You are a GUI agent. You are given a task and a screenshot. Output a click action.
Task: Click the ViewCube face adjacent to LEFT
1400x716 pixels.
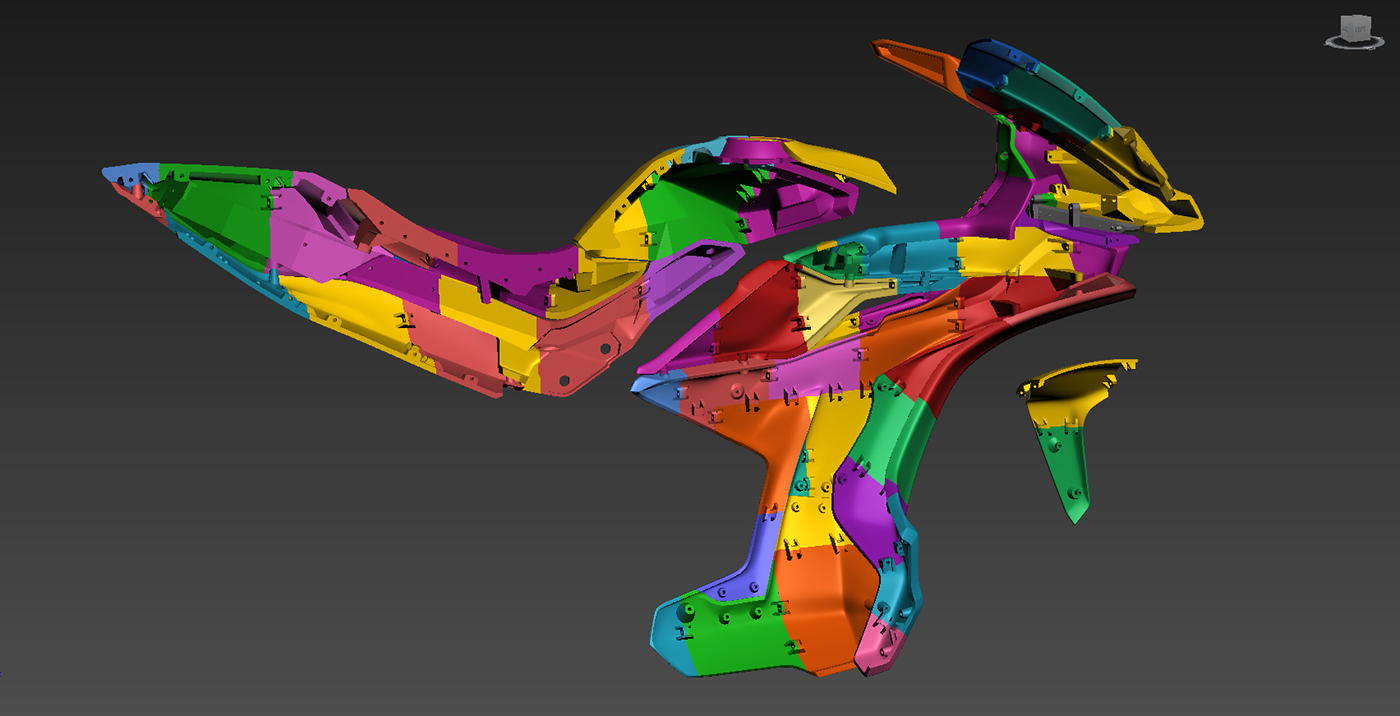tap(1345, 28)
